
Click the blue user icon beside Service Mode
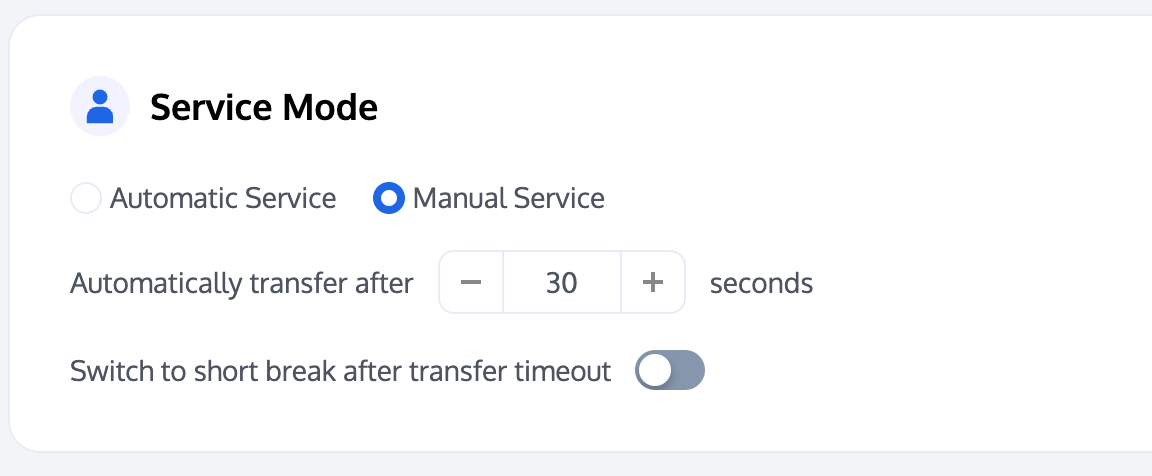(x=100, y=106)
